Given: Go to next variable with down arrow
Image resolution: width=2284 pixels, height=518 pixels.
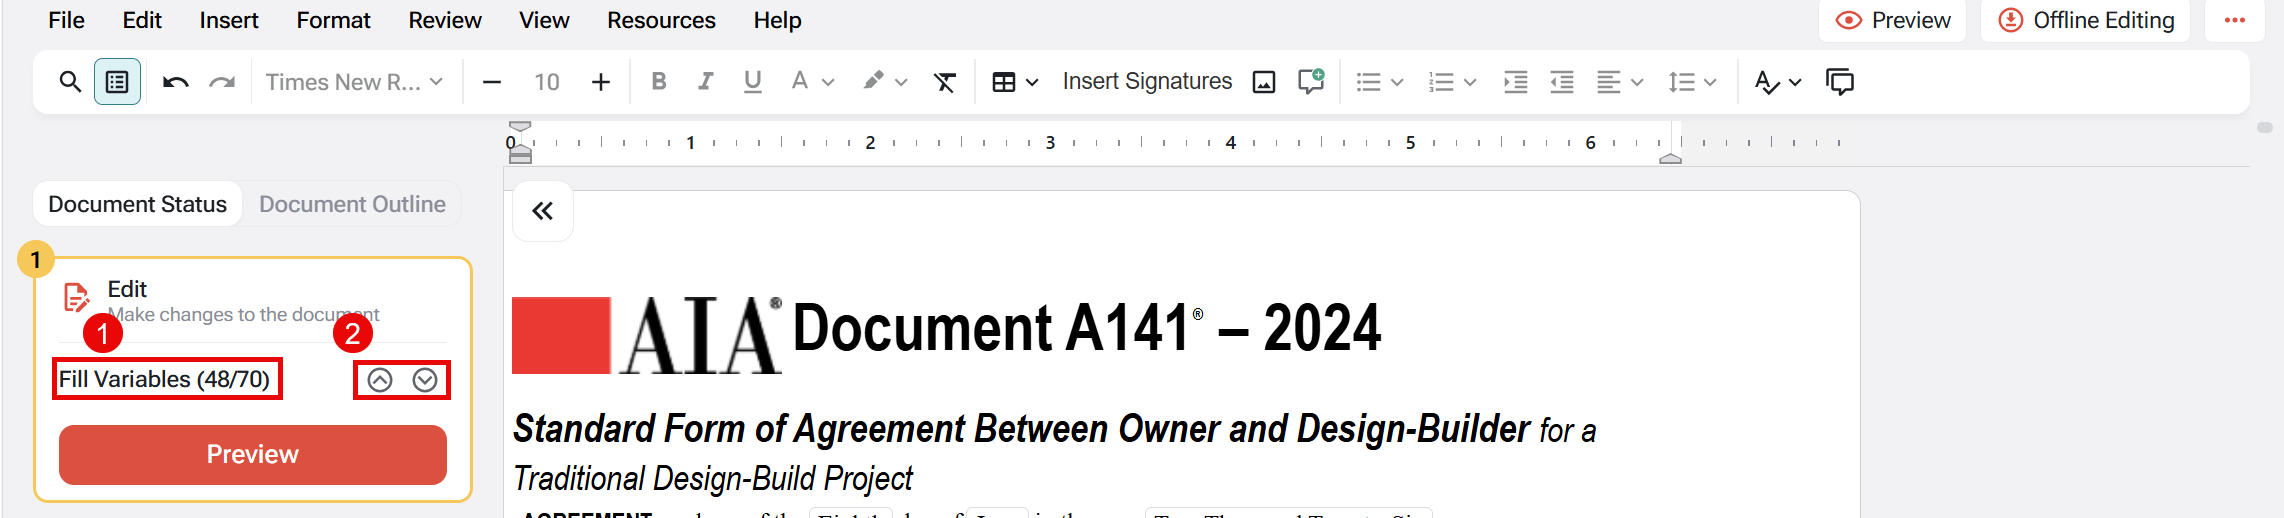Looking at the screenshot, I should coord(425,380).
